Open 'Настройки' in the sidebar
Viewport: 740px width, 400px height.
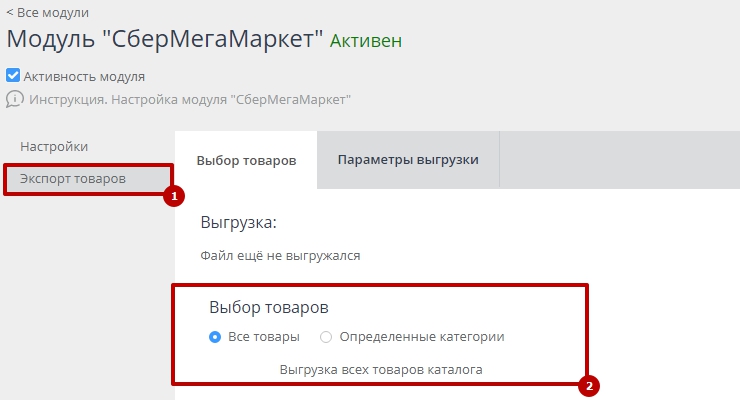pyautogui.click(x=54, y=147)
